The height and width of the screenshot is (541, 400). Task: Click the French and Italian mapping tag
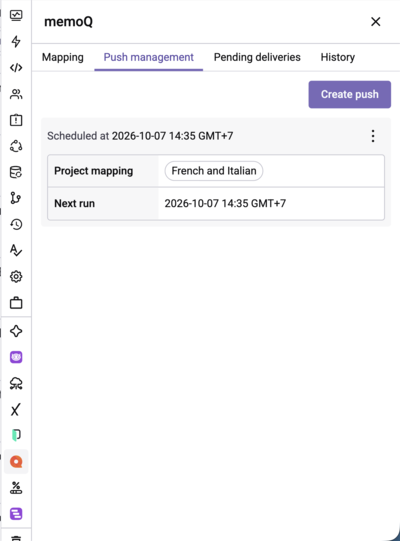[x=214, y=171]
